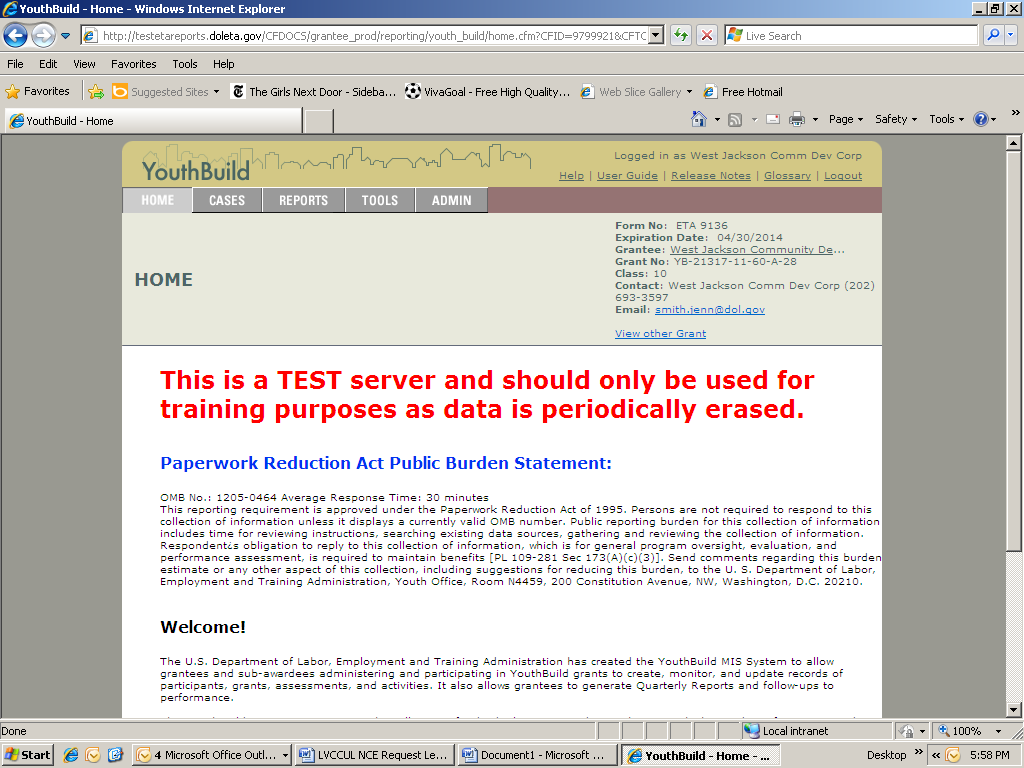Open the File menu

15,64
